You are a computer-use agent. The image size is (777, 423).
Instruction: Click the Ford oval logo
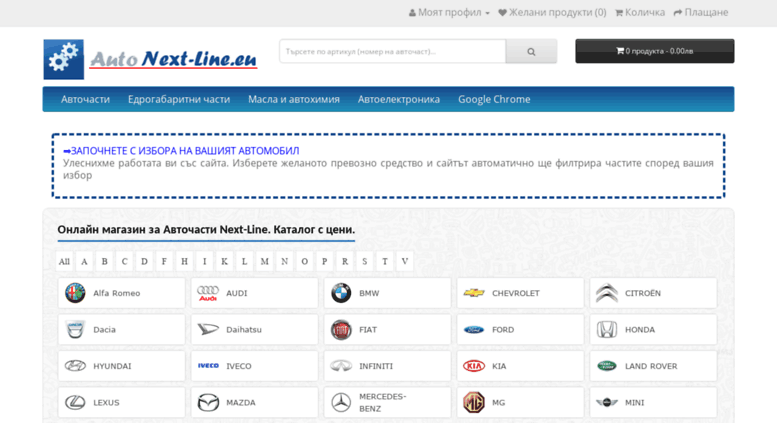474,329
